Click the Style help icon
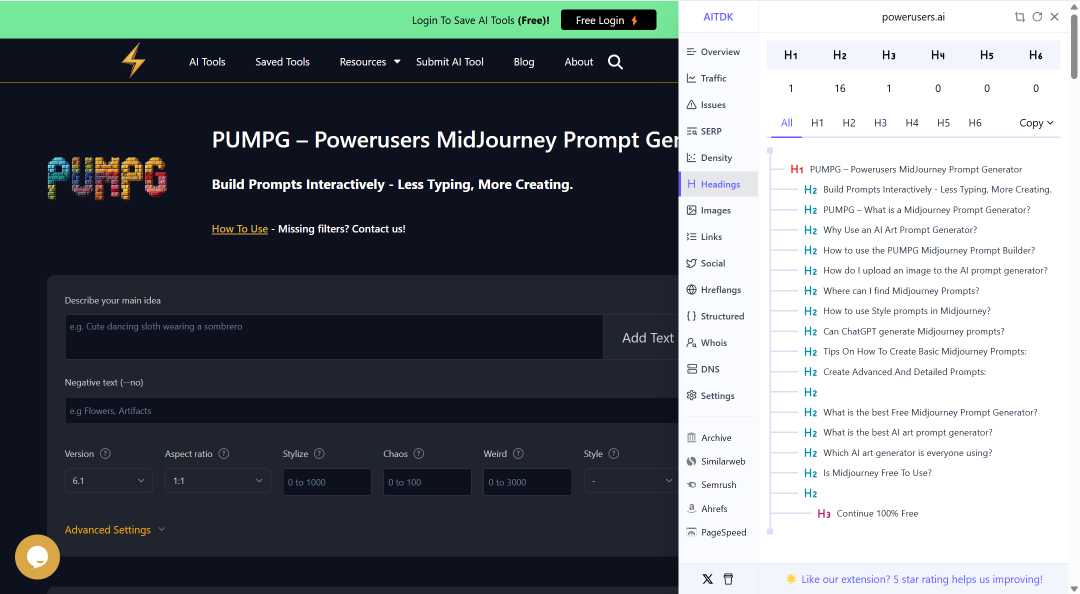This screenshot has height=594, width=1080. click(x=614, y=453)
